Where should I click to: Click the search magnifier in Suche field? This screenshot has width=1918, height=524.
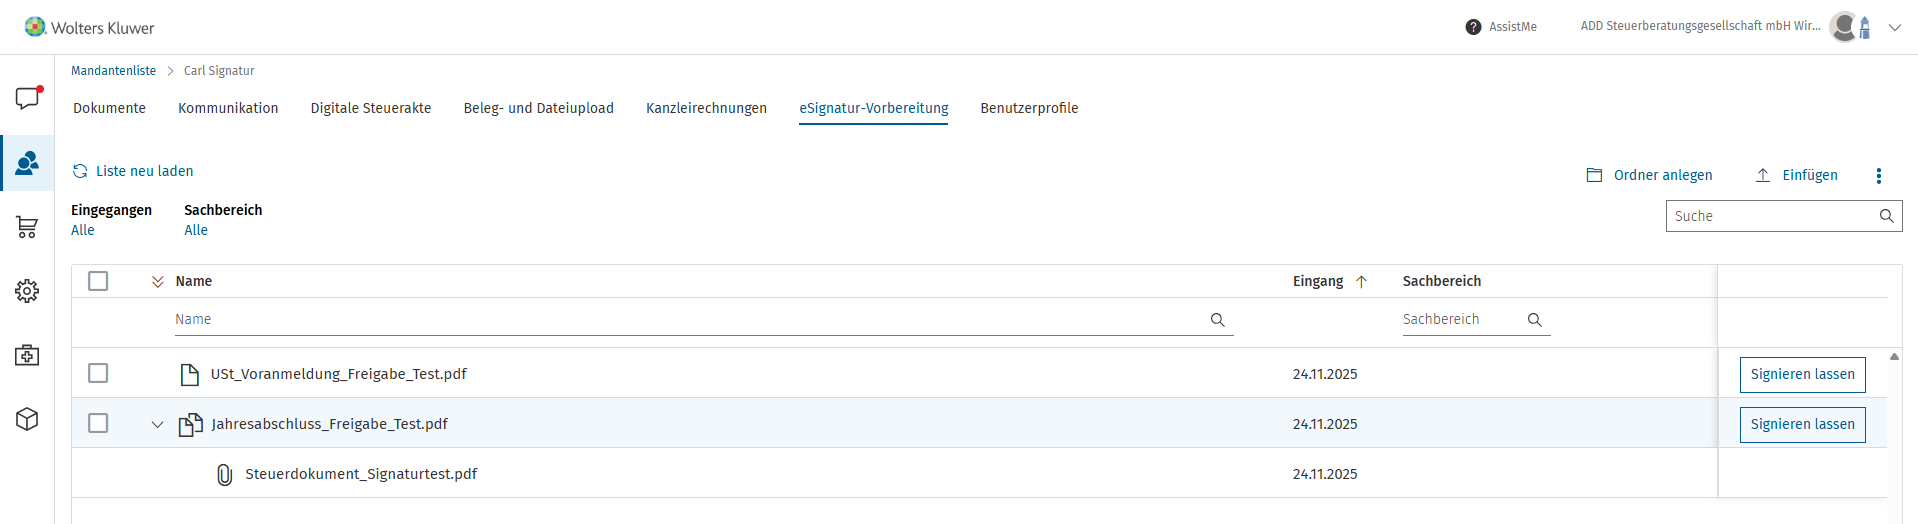click(x=1886, y=216)
